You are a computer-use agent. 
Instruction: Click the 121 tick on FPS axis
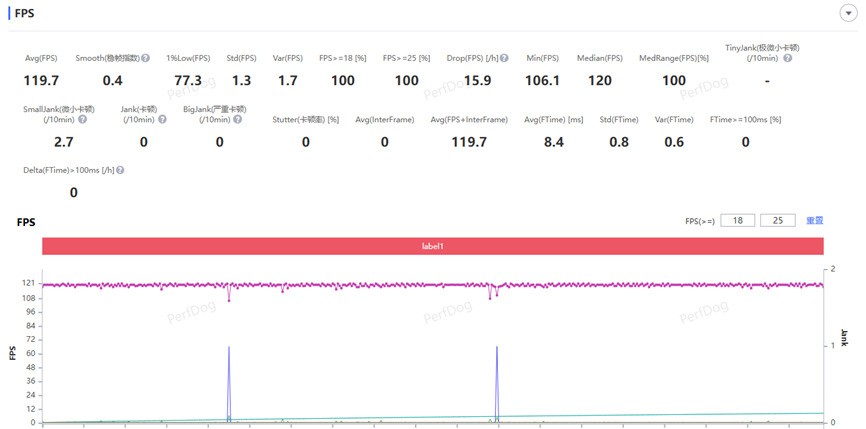29,283
